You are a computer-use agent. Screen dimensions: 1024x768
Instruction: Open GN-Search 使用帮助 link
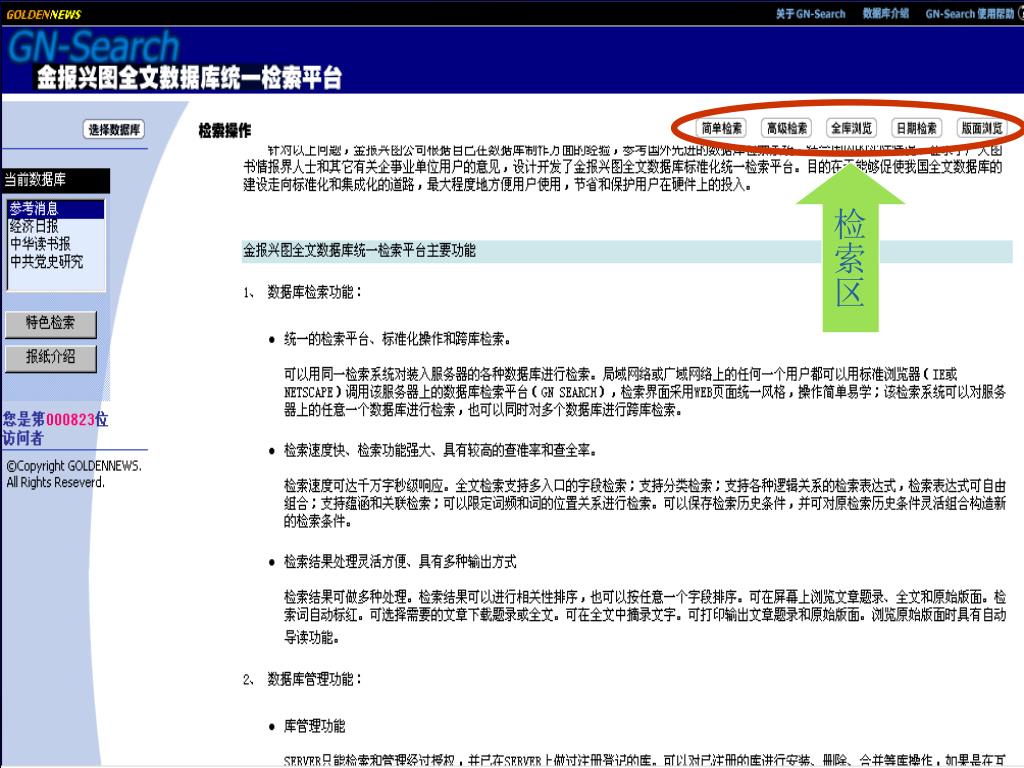(x=970, y=14)
